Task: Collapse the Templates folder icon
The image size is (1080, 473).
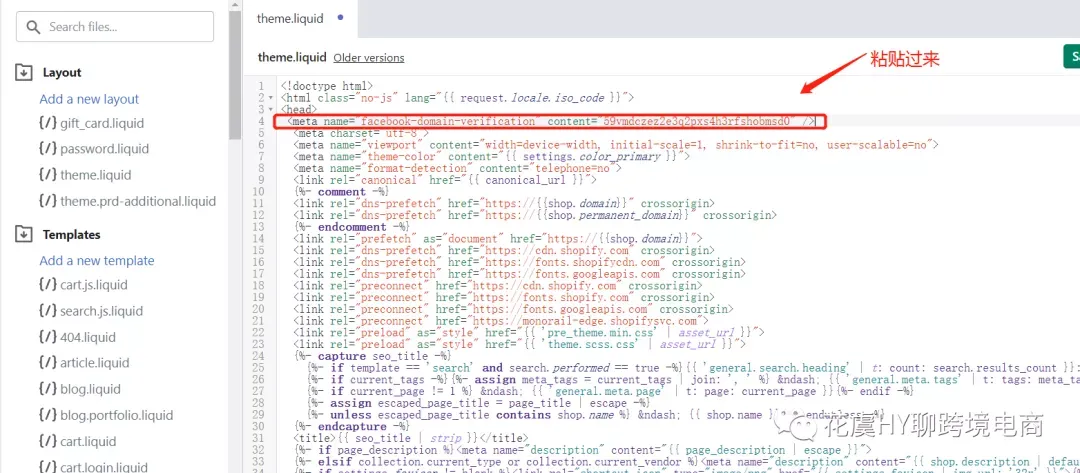Action: coord(24,234)
